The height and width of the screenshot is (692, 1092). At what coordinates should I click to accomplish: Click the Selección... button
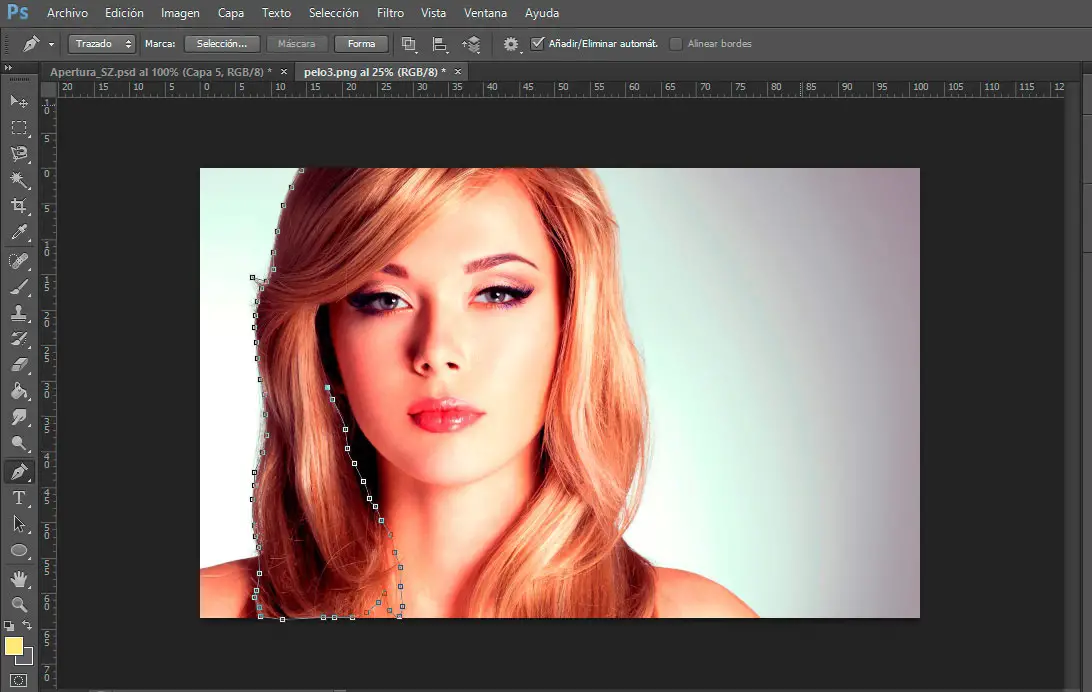point(222,44)
